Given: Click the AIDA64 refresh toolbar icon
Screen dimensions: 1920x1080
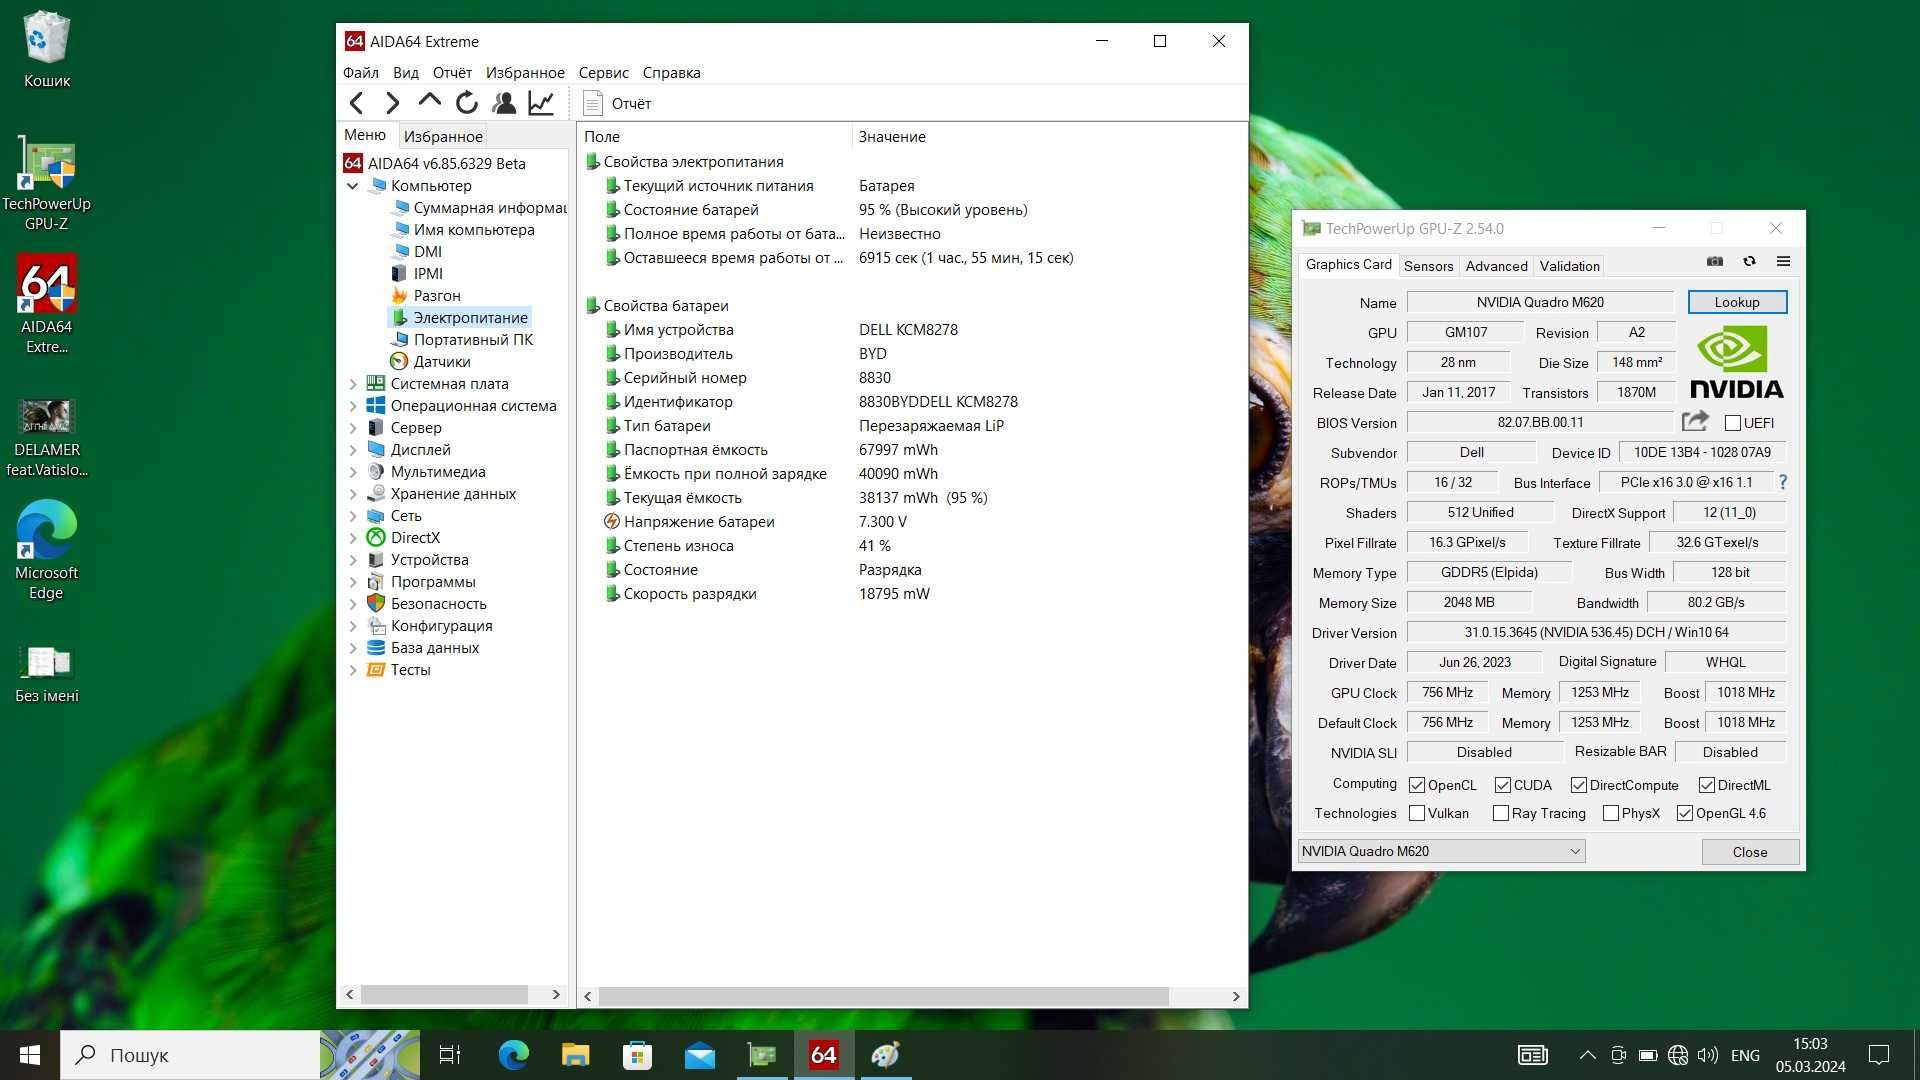Looking at the screenshot, I should coord(467,103).
